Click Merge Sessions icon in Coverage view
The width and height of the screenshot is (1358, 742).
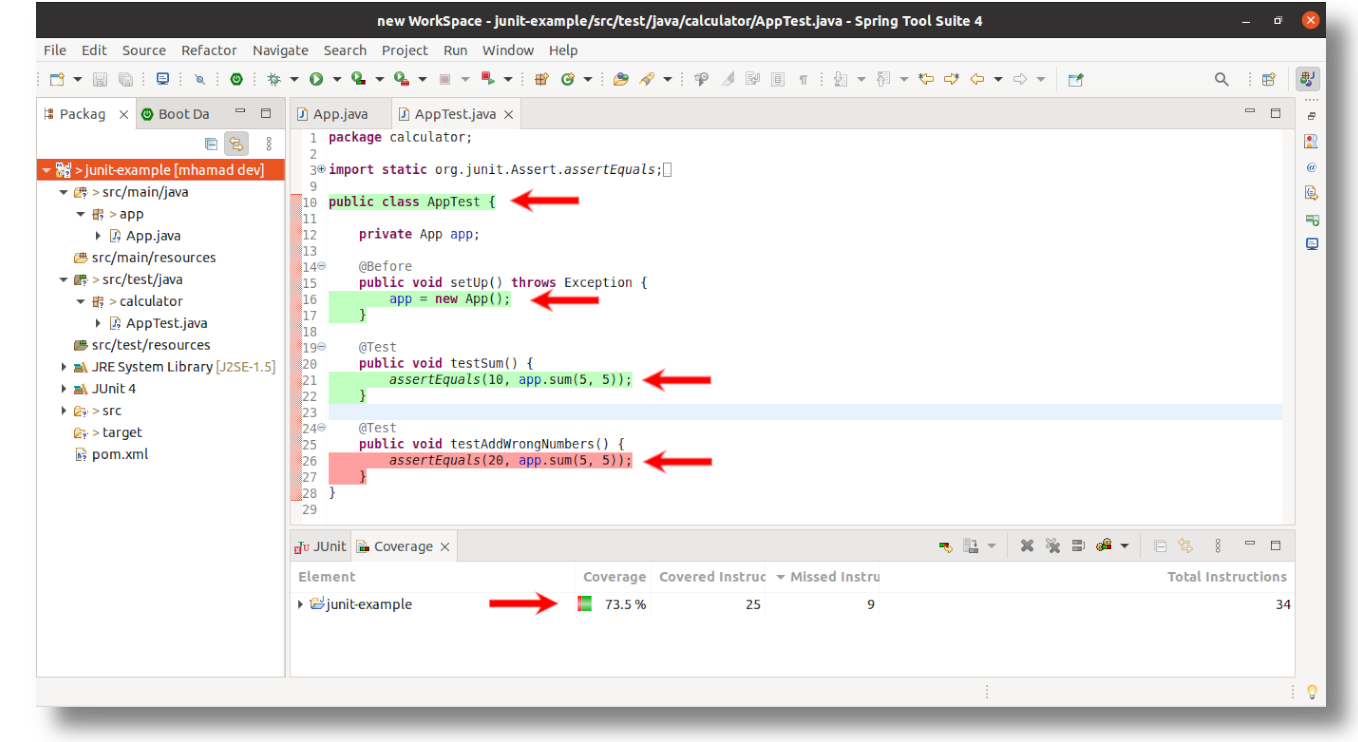[1079, 546]
